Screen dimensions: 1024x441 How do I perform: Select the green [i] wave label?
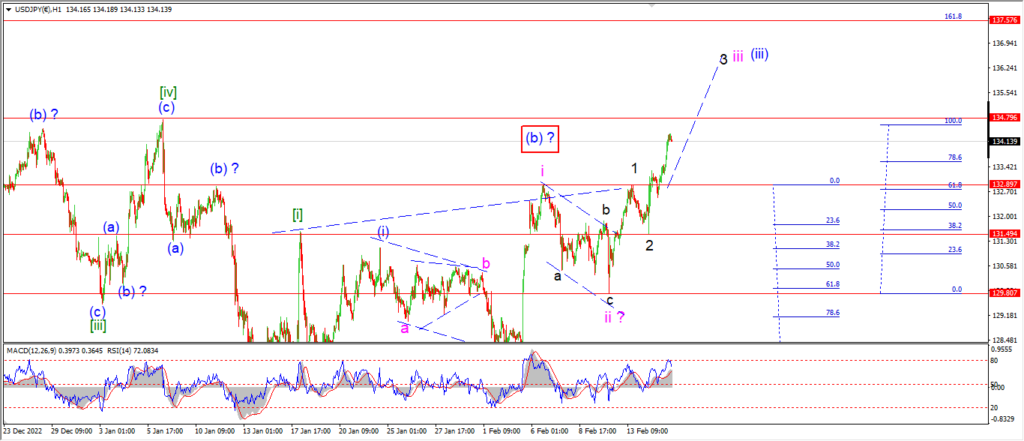[297, 214]
